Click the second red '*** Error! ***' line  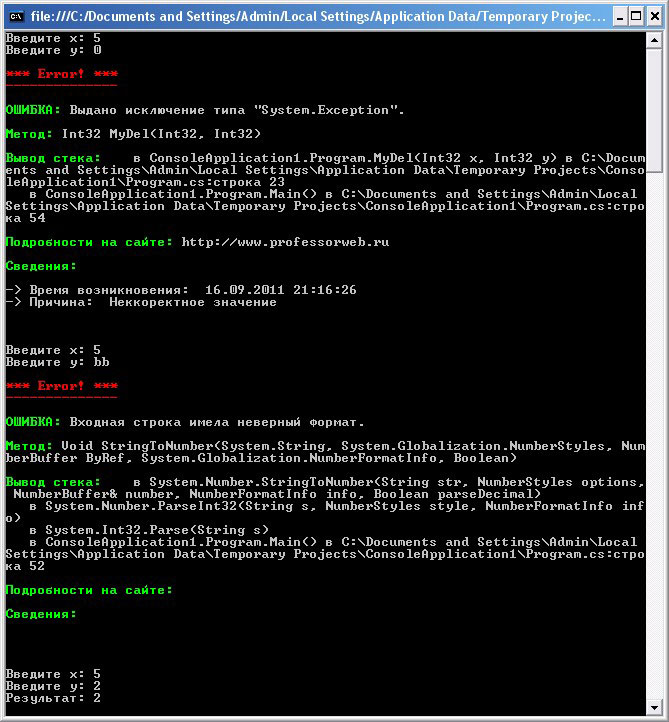click(x=62, y=386)
